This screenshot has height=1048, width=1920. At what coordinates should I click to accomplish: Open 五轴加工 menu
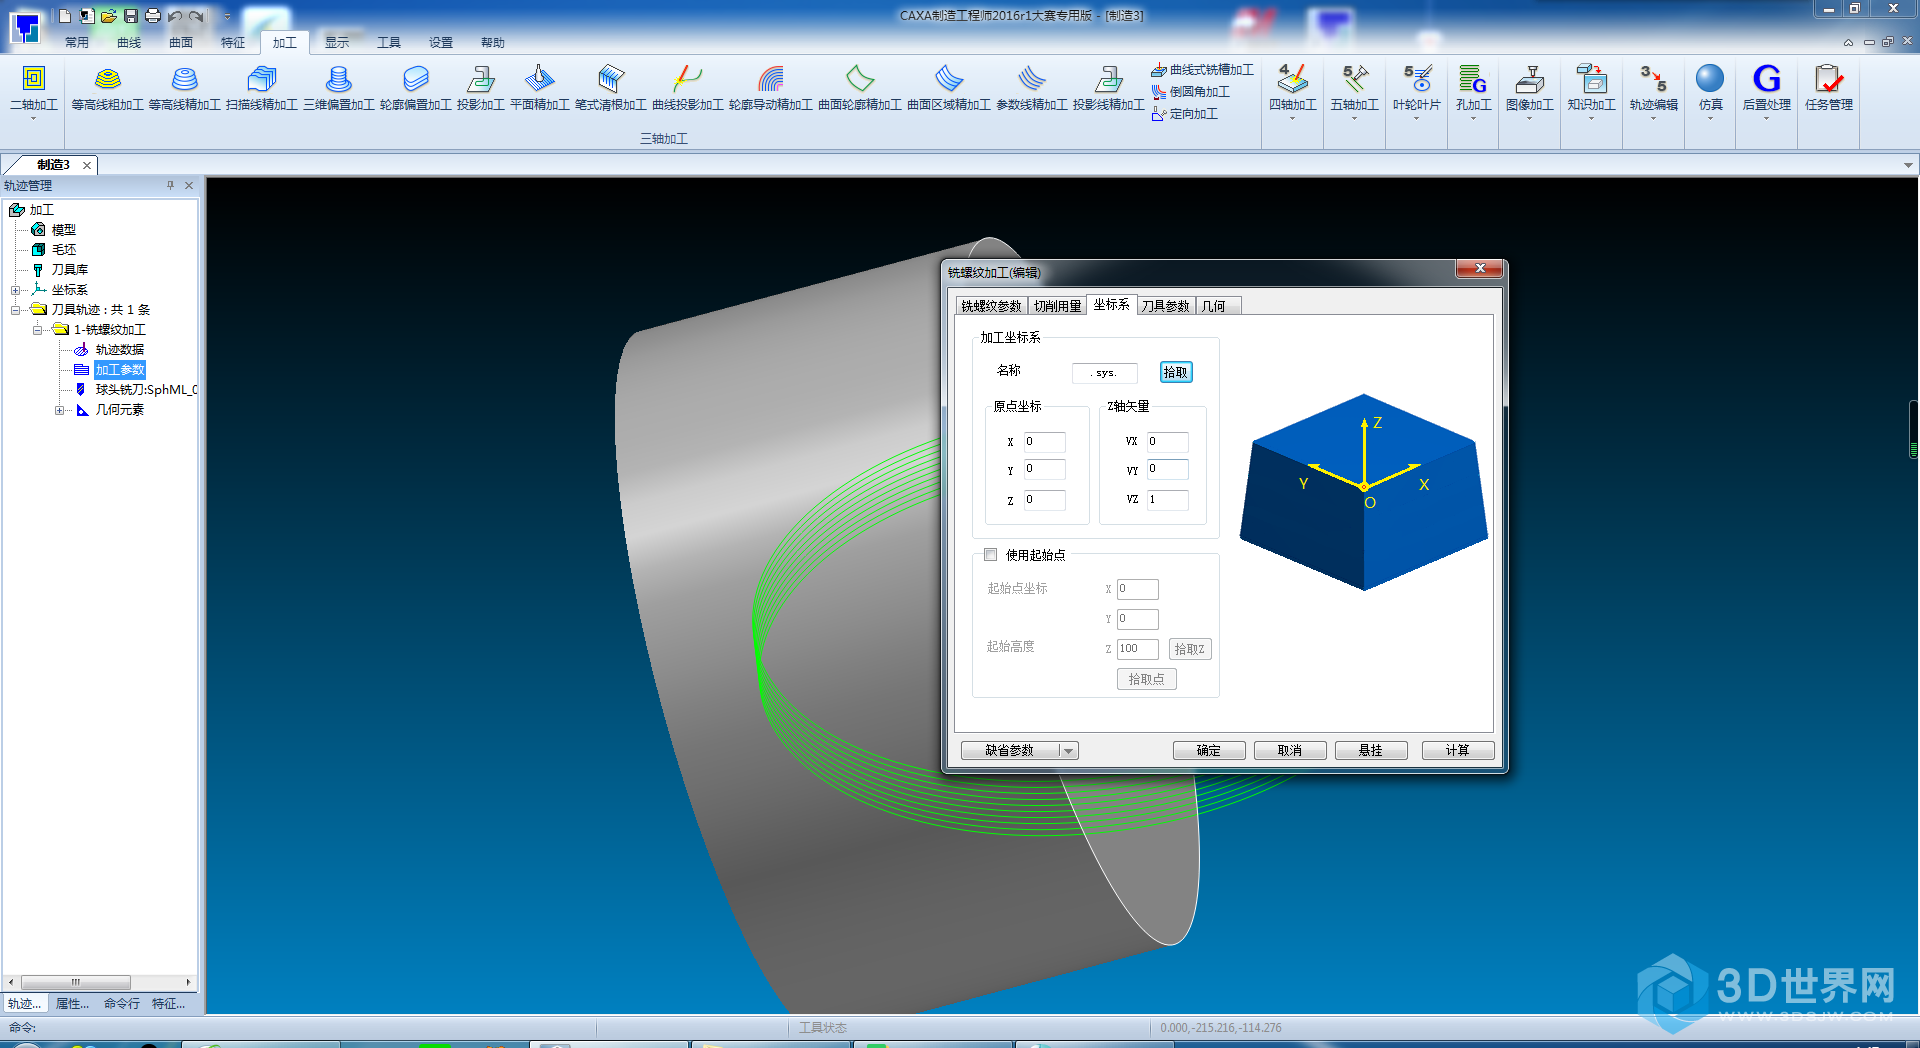[1354, 92]
